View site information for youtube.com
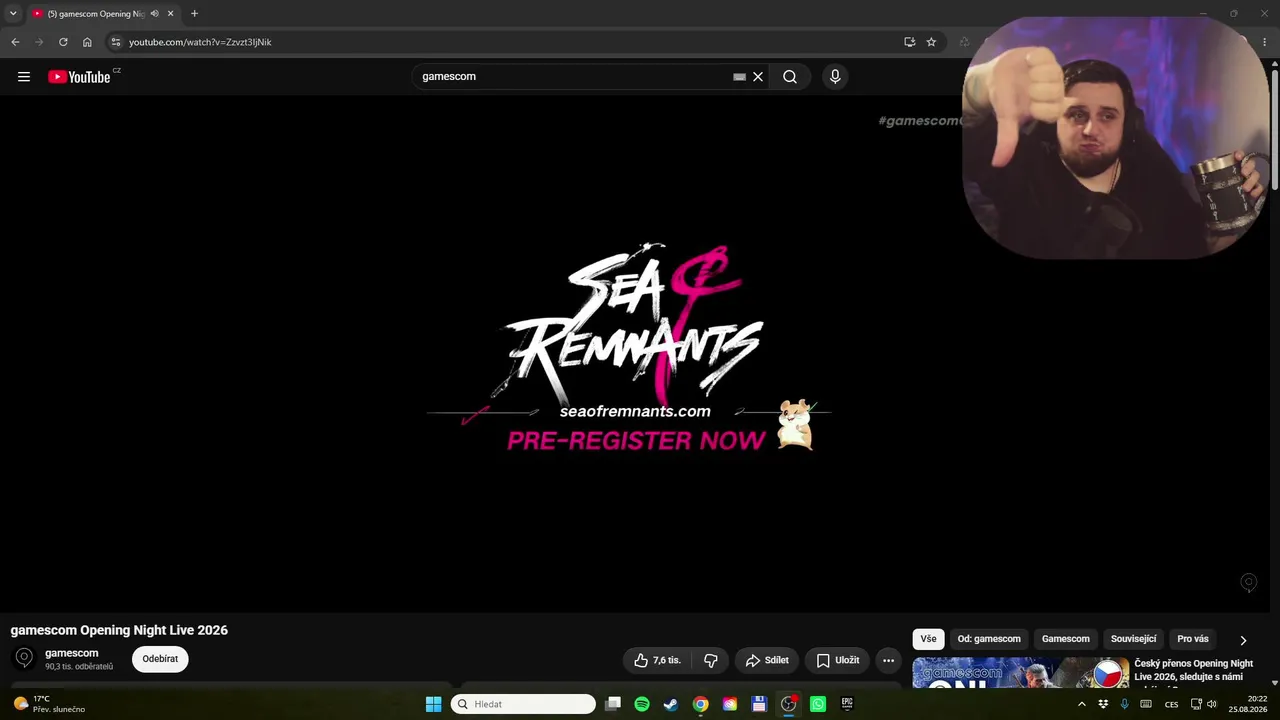 tap(115, 42)
